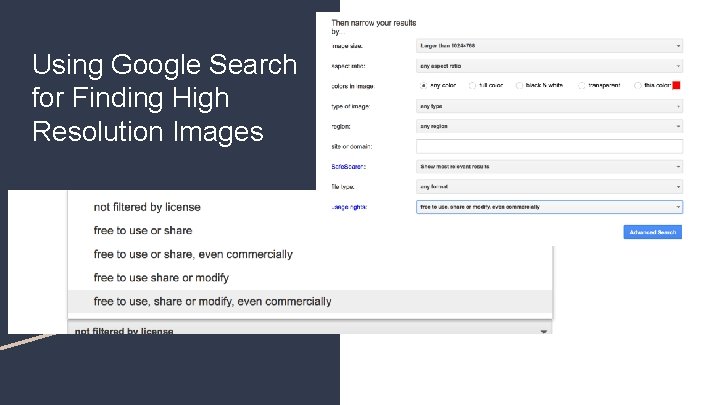Screen dimensions: 720x405
Task: Select the 'transparent' radio button
Action: (581, 85)
